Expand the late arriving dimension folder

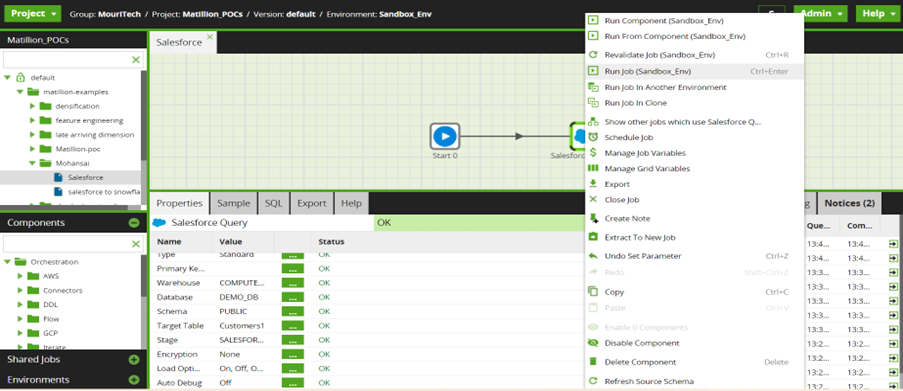click(x=33, y=135)
